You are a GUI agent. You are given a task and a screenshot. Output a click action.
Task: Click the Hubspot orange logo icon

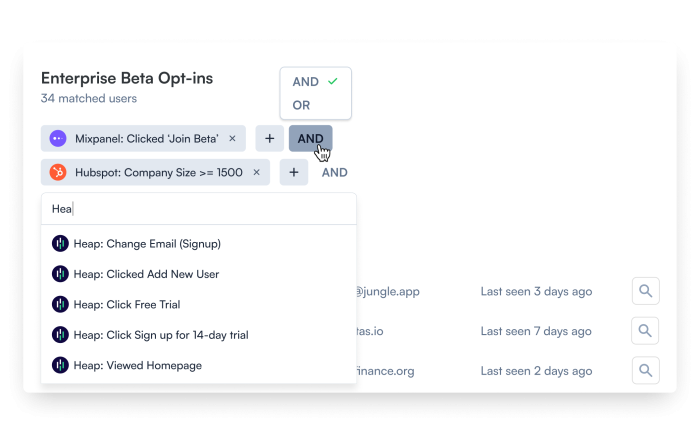coord(58,172)
